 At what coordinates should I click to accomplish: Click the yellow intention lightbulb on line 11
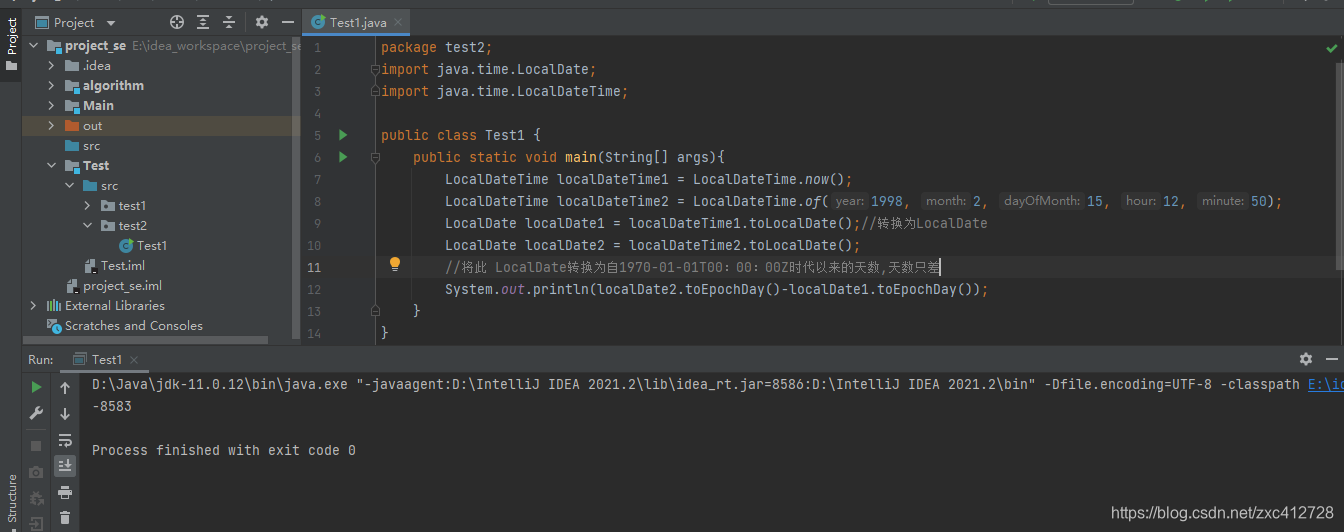395,265
